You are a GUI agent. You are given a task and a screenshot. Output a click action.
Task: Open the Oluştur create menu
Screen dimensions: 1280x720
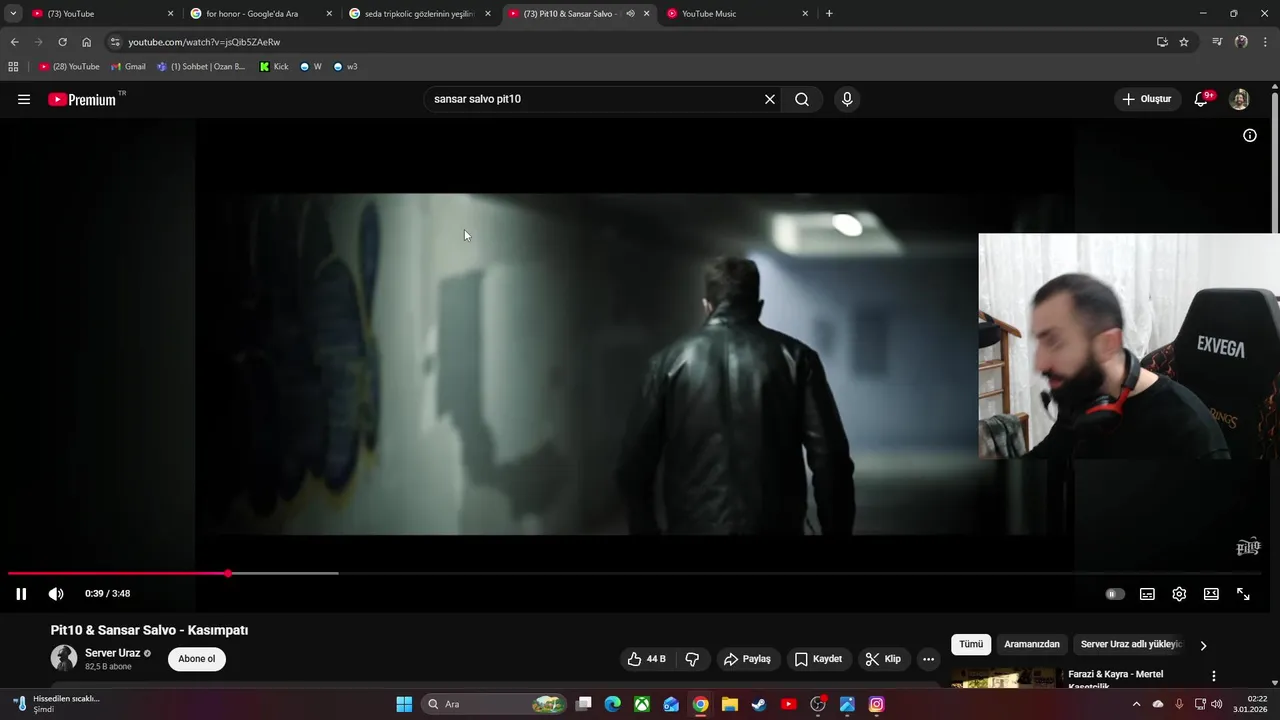click(x=1146, y=99)
